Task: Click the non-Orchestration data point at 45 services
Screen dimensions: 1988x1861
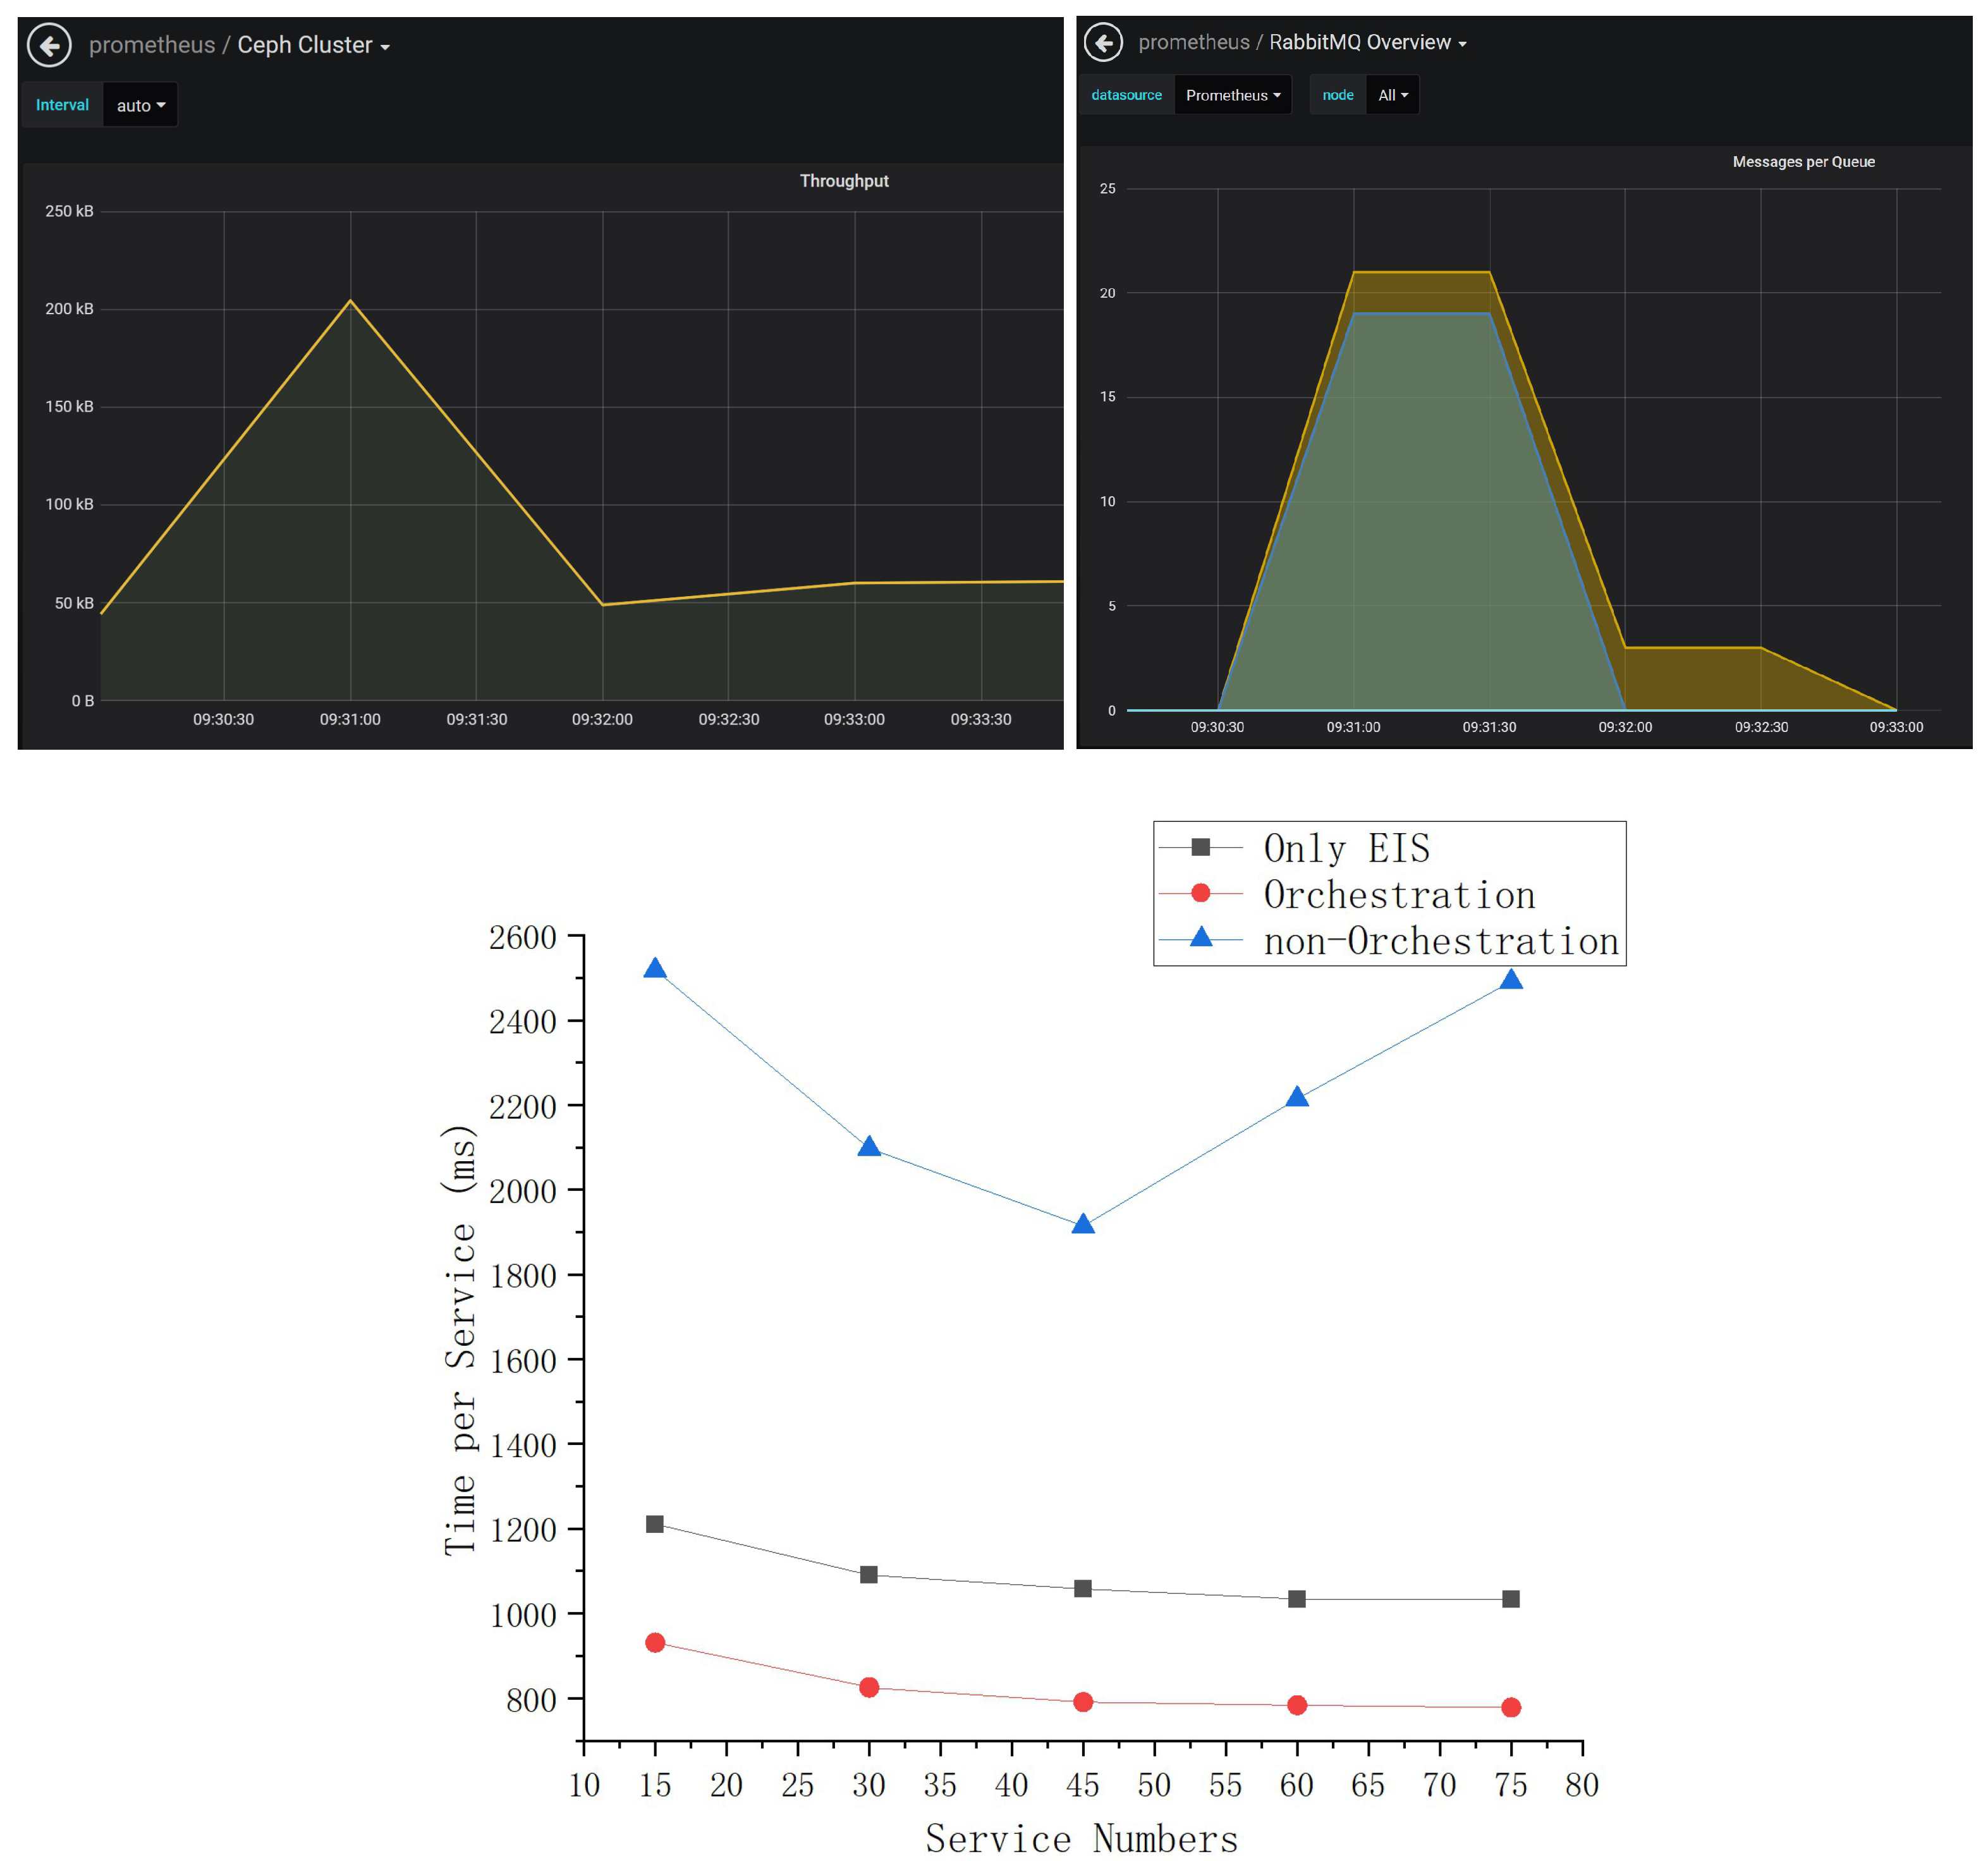Action: (1082, 1225)
